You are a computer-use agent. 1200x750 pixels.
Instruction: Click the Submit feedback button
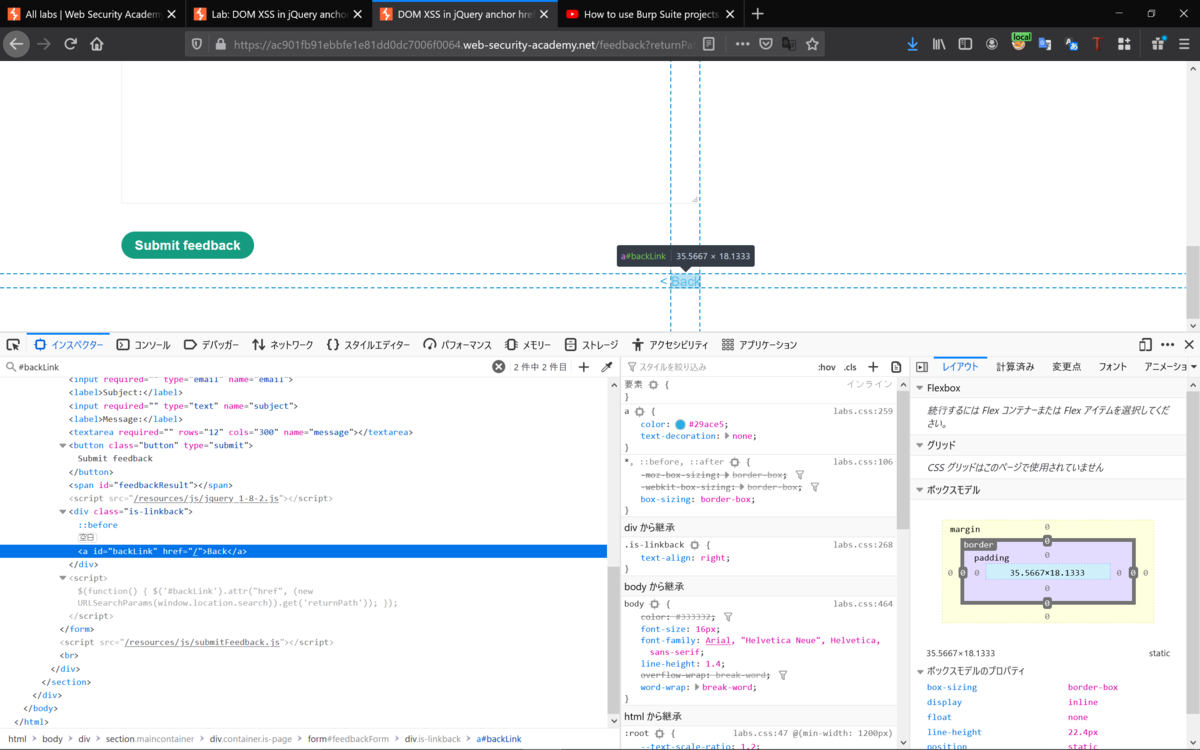pyautogui.click(x=187, y=245)
